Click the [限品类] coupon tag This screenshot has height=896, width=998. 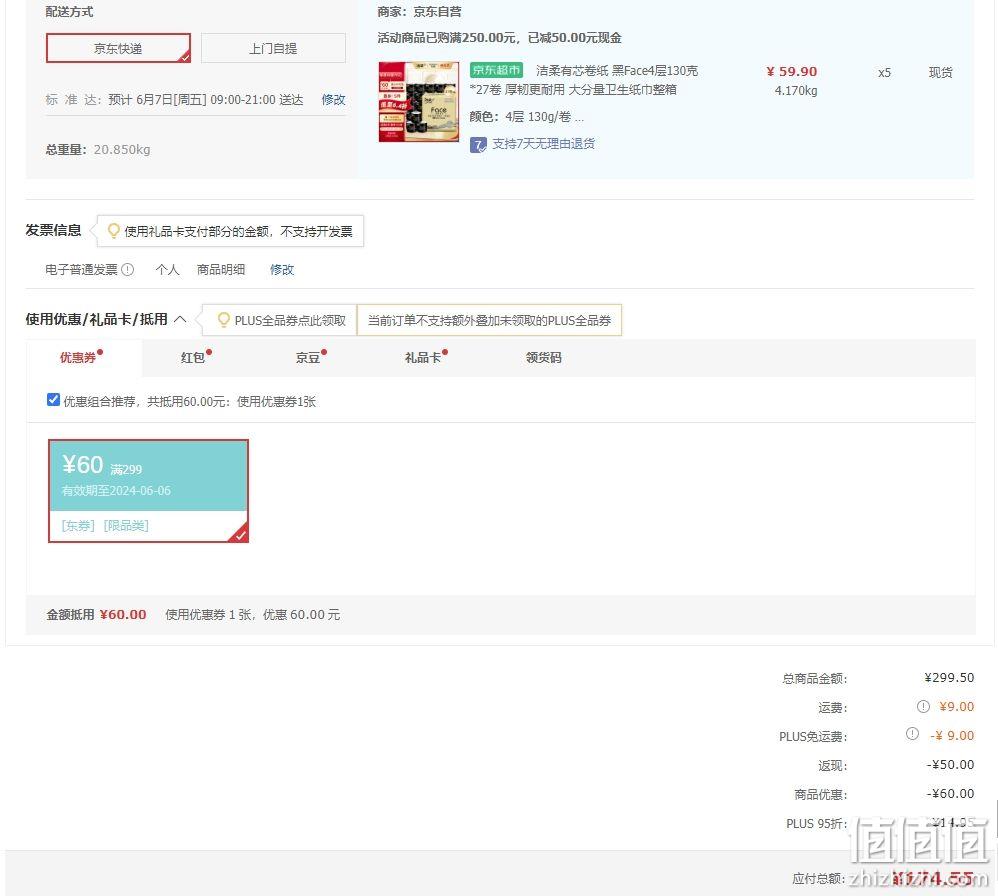(x=126, y=526)
